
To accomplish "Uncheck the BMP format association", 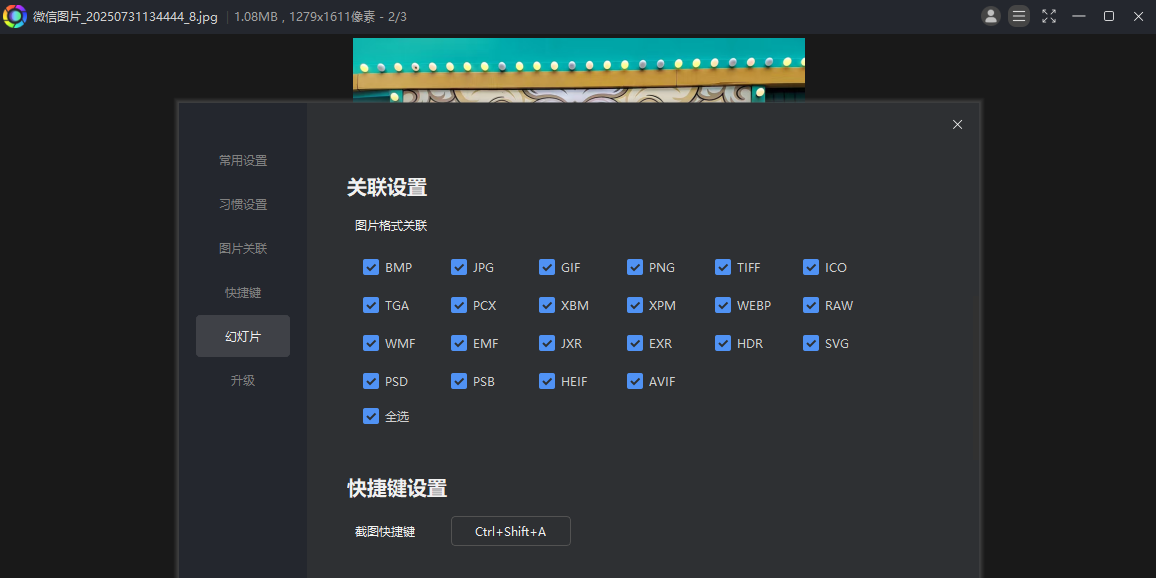I will [x=371, y=267].
